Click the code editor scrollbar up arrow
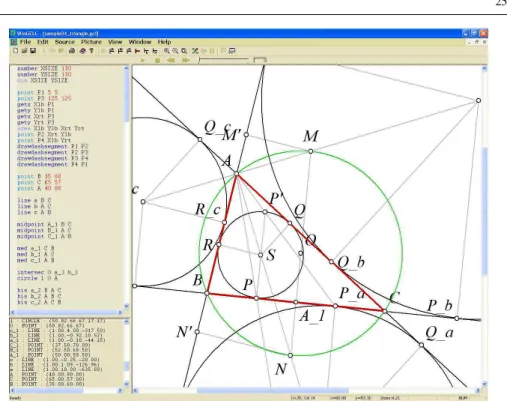The image size is (507, 401). click(x=126, y=68)
